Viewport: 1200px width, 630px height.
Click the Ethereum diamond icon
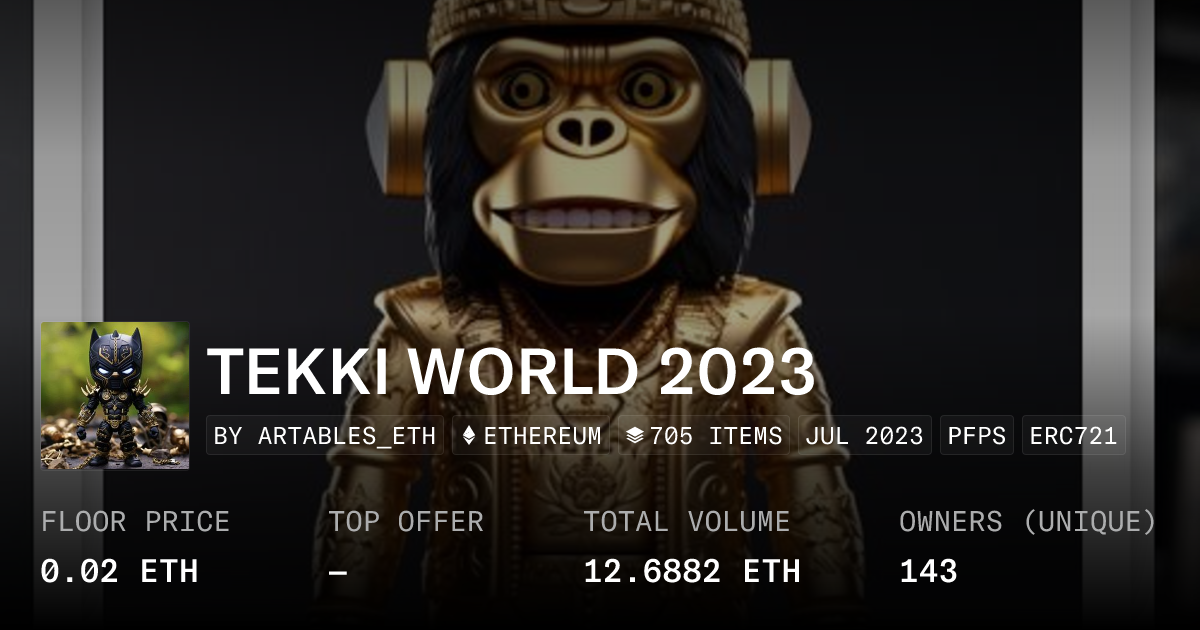coord(469,436)
